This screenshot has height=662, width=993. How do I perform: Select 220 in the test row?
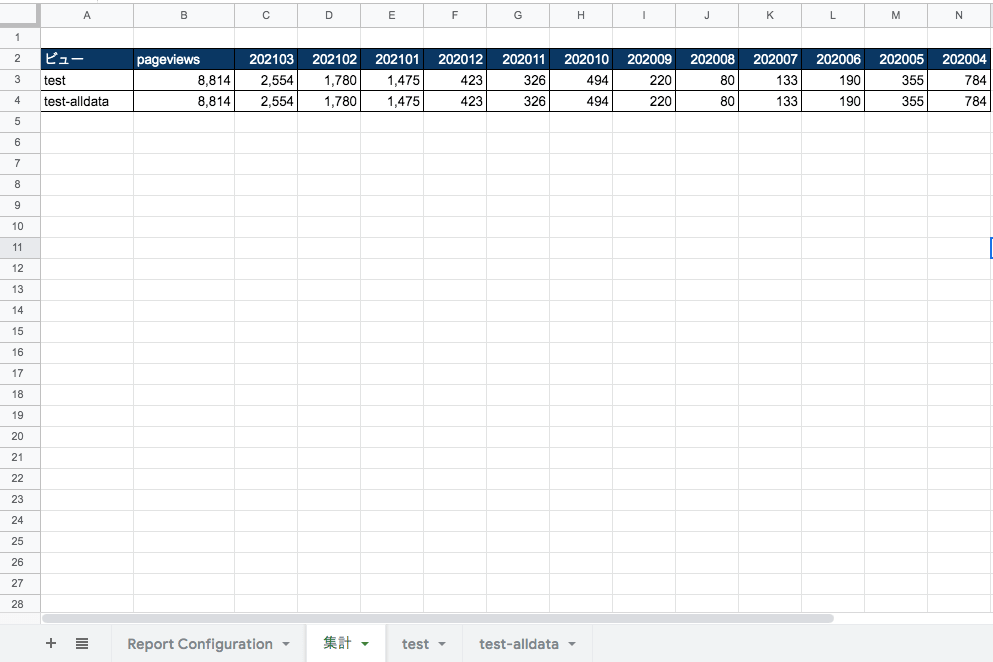pyautogui.click(x=644, y=80)
